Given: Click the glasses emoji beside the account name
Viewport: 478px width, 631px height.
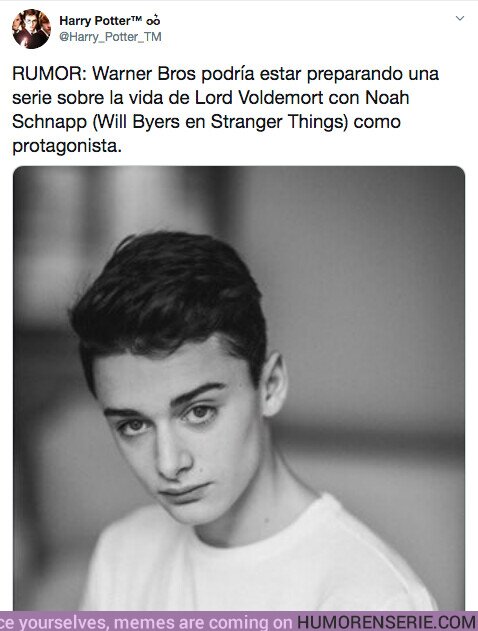Looking at the screenshot, I should 153,21.
